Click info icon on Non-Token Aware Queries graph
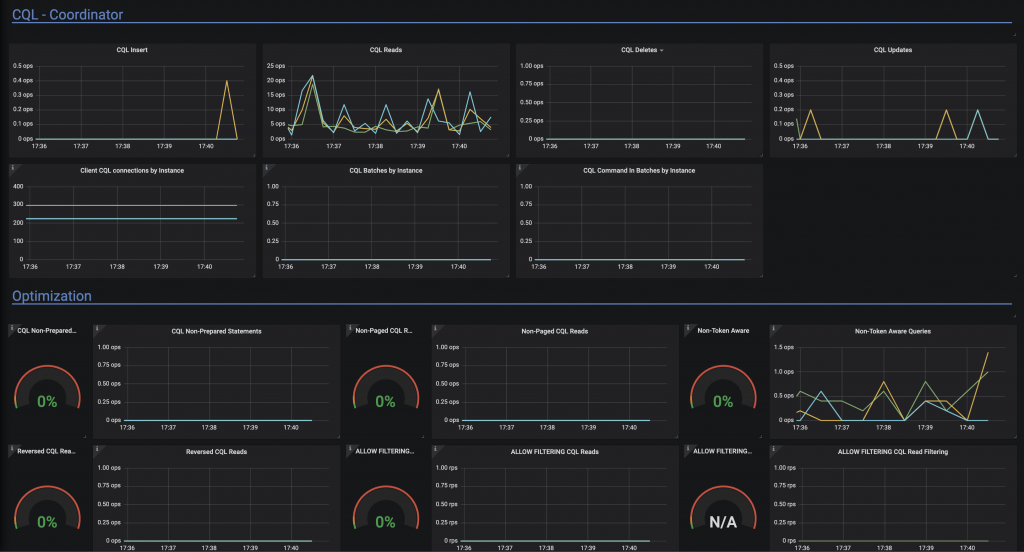The image size is (1024, 552). (x=773, y=328)
